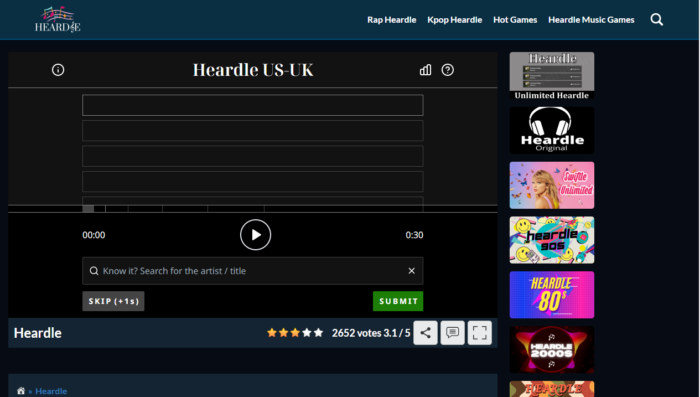Open the help question mark icon
Screen dimensions: 700x397
click(448, 70)
